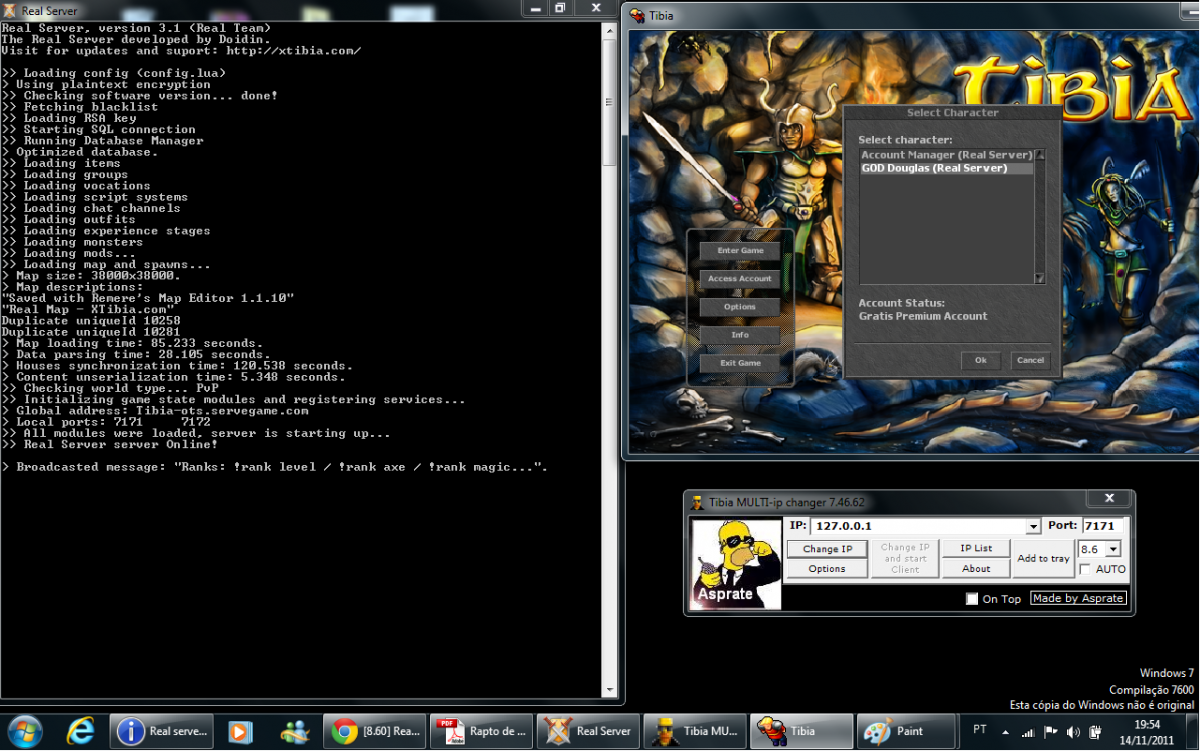Image resolution: width=1200 pixels, height=751 pixels.
Task: Click Exit Game in the Tibia menu
Action: coord(740,363)
